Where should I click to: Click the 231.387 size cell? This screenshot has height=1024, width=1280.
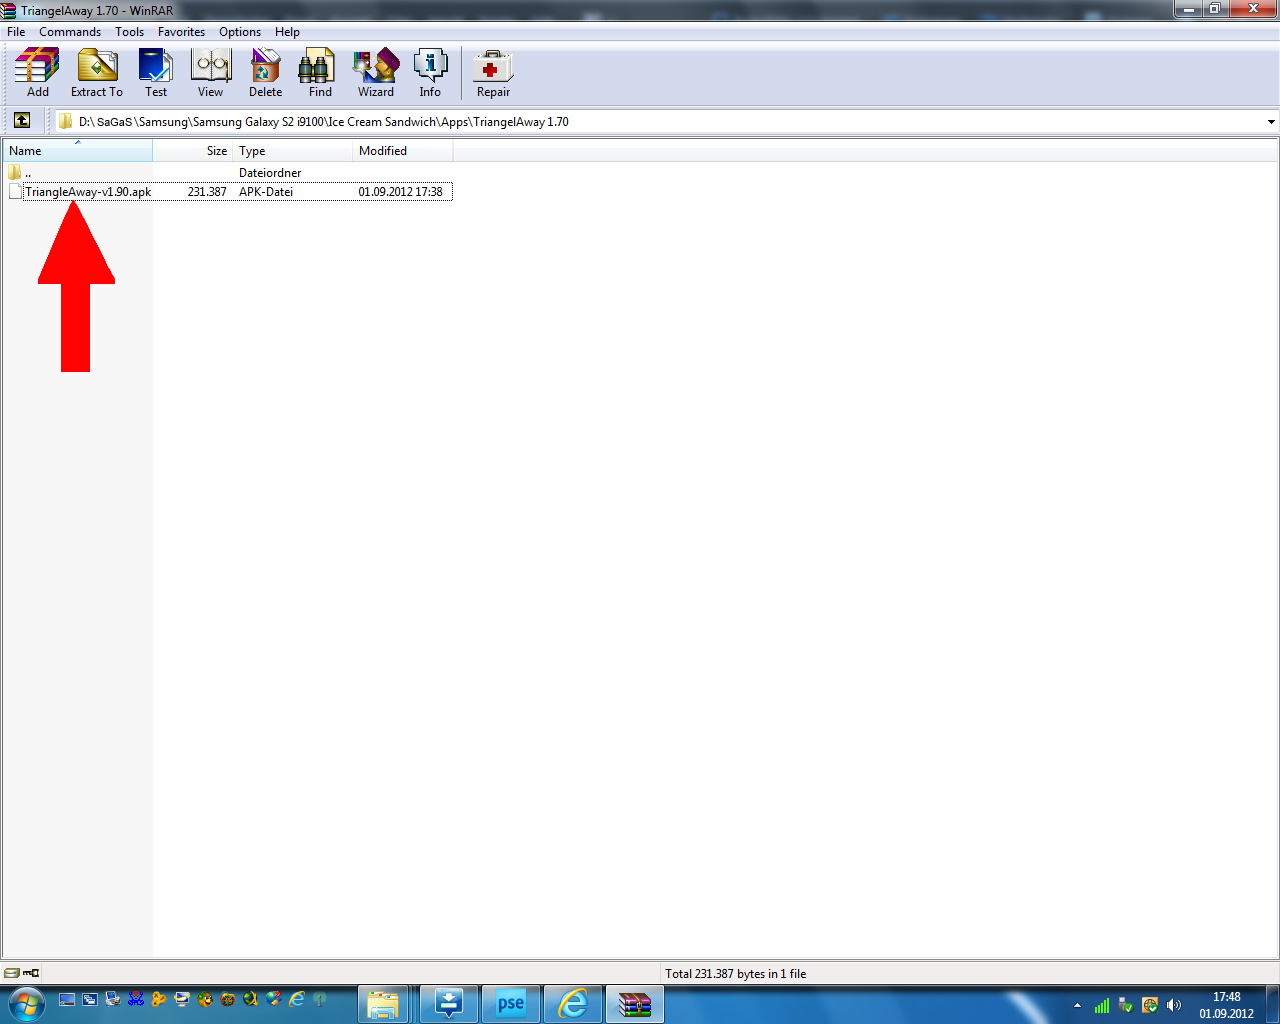[x=207, y=192]
